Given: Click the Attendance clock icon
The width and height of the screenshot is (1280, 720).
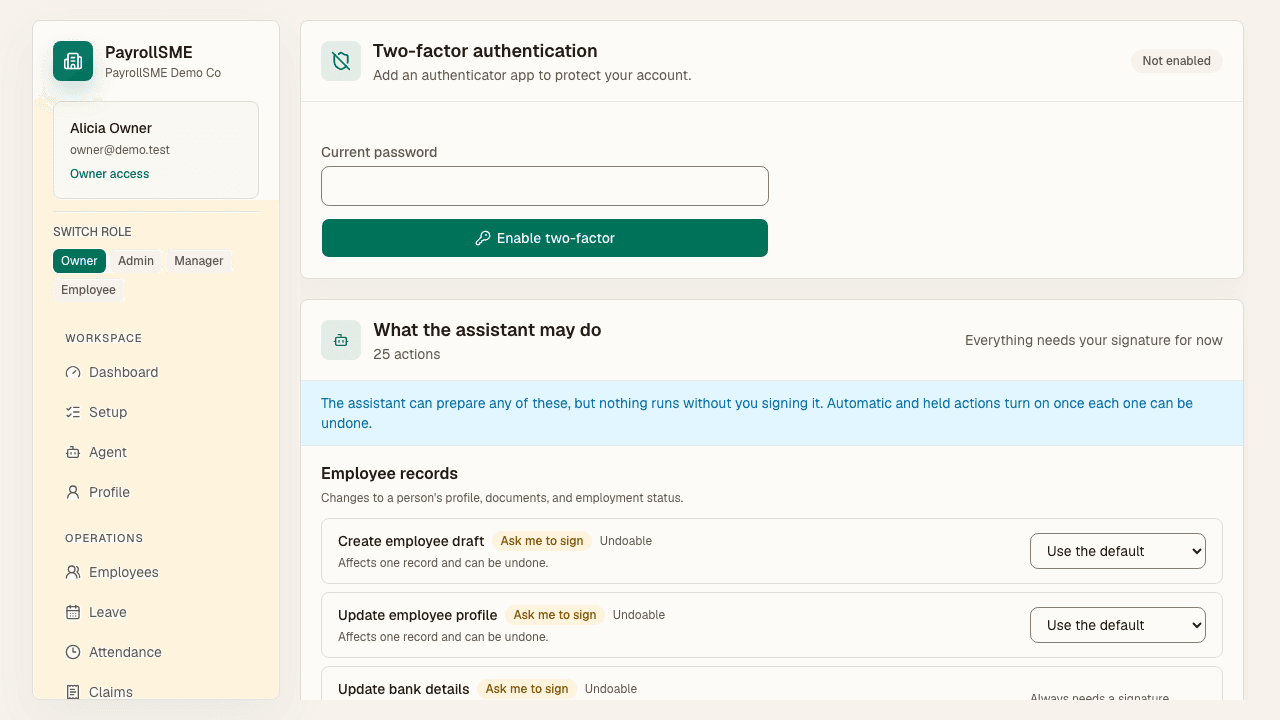Looking at the screenshot, I should (x=73, y=652).
